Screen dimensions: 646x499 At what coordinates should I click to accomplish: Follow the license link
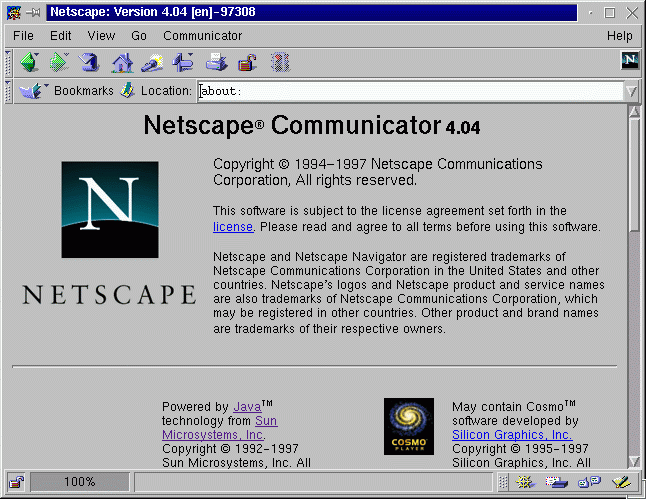pyautogui.click(x=232, y=227)
